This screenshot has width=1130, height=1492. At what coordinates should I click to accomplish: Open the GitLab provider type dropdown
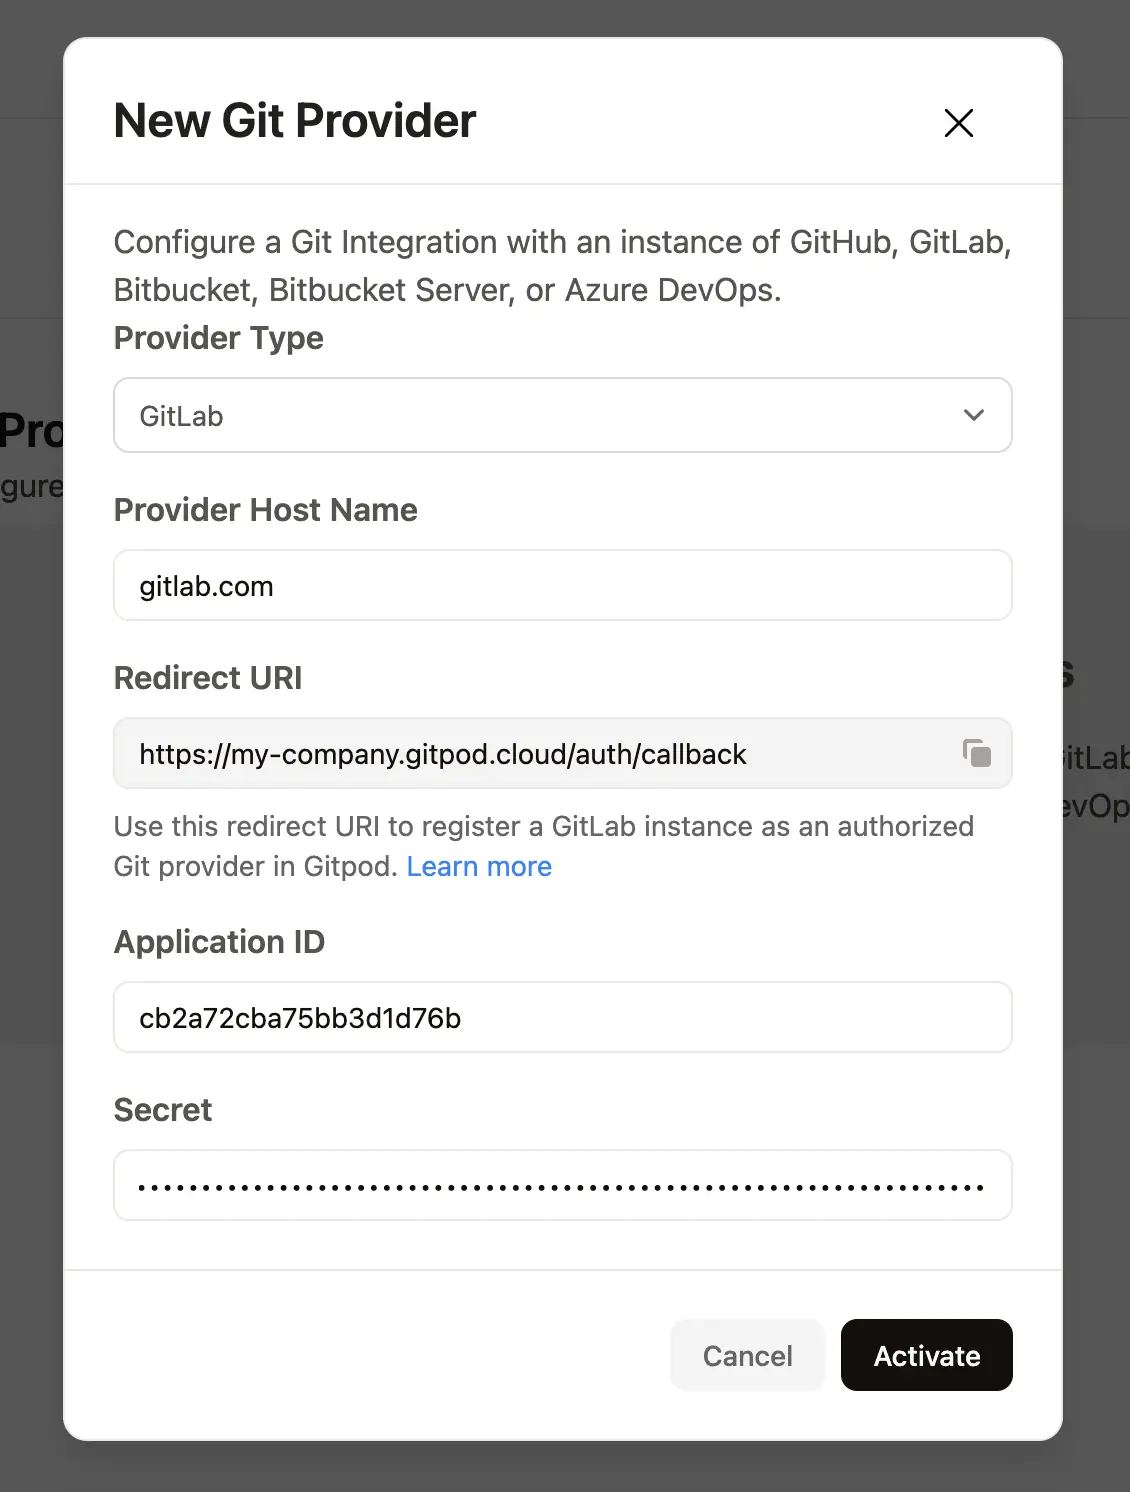[563, 415]
